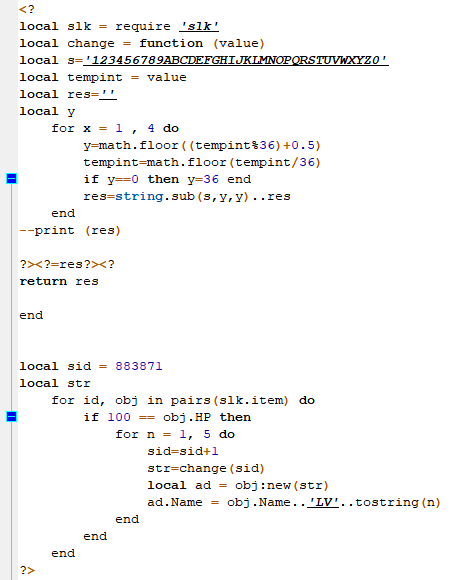Image resolution: width=476 pixels, height=580 pixels.
Task: Click the empty string literal after res=
Action: point(108,94)
